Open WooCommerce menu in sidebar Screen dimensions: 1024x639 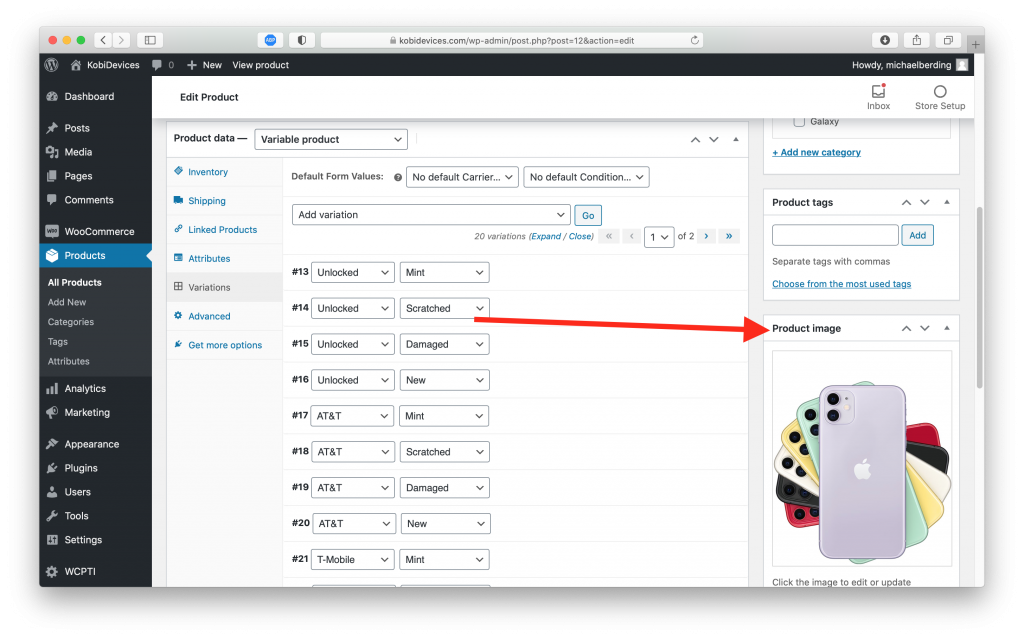point(95,231)
